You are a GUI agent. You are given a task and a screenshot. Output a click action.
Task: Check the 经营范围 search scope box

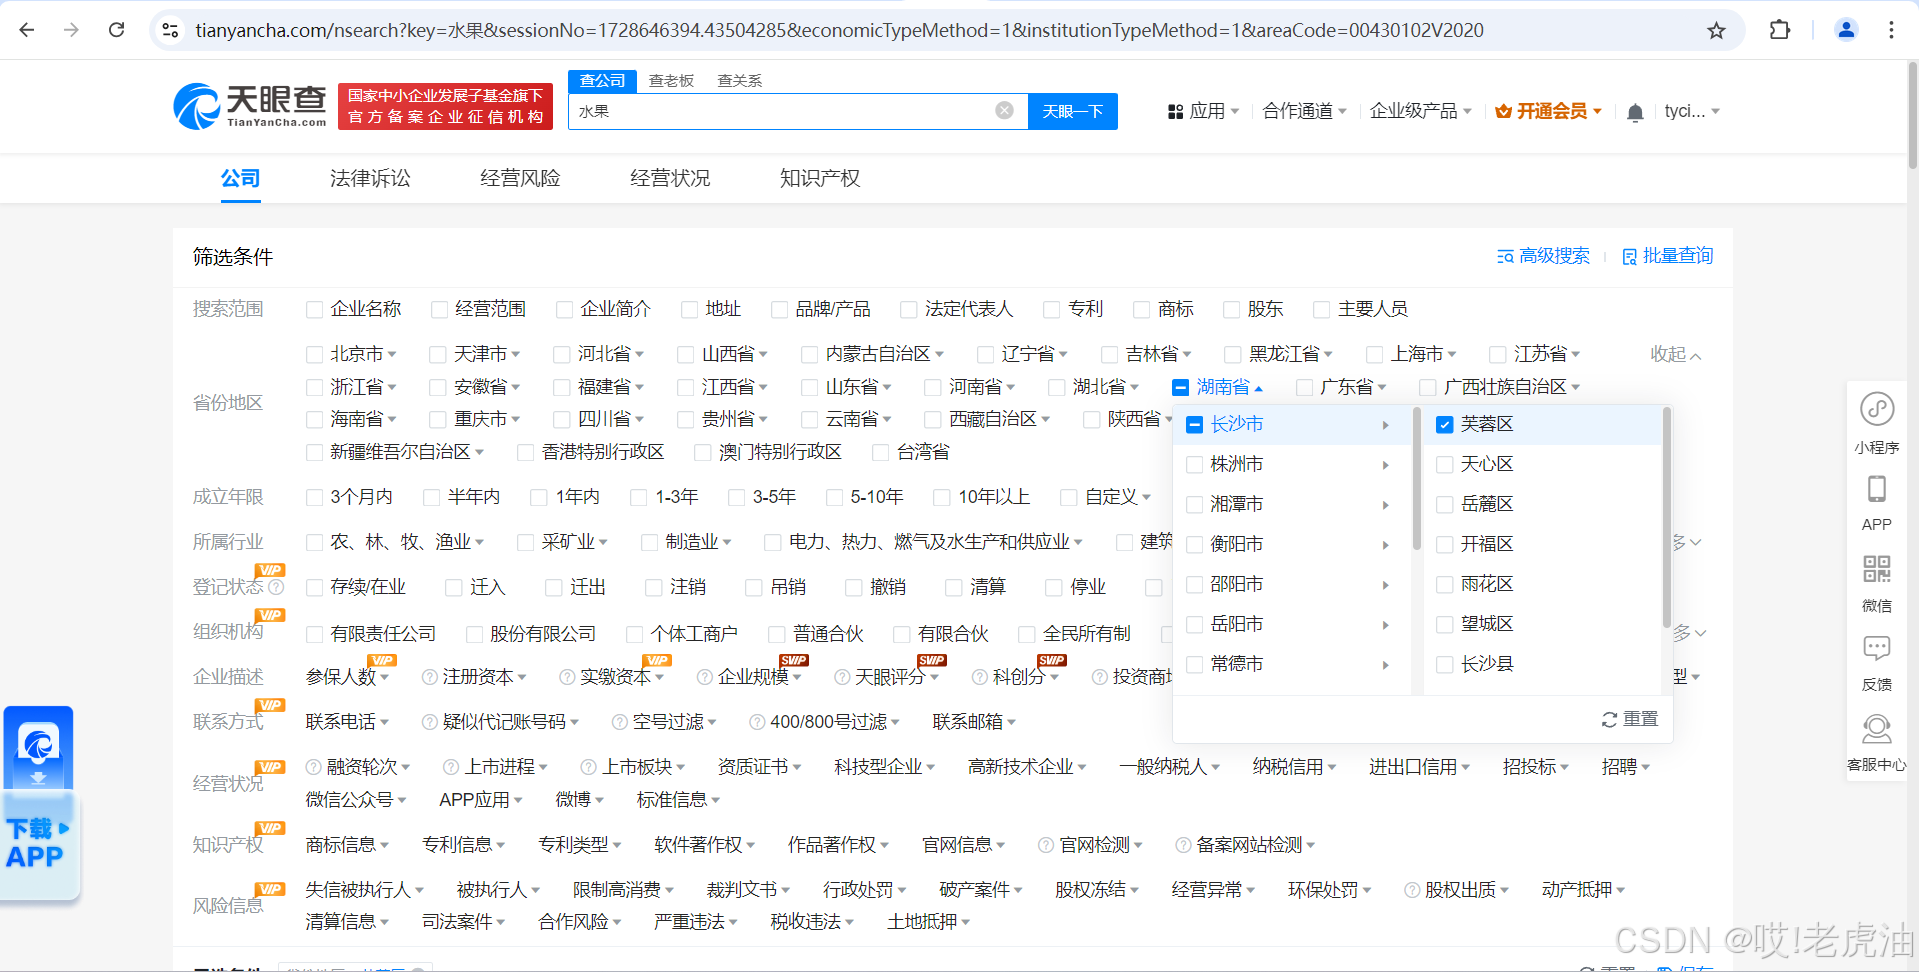439,309
